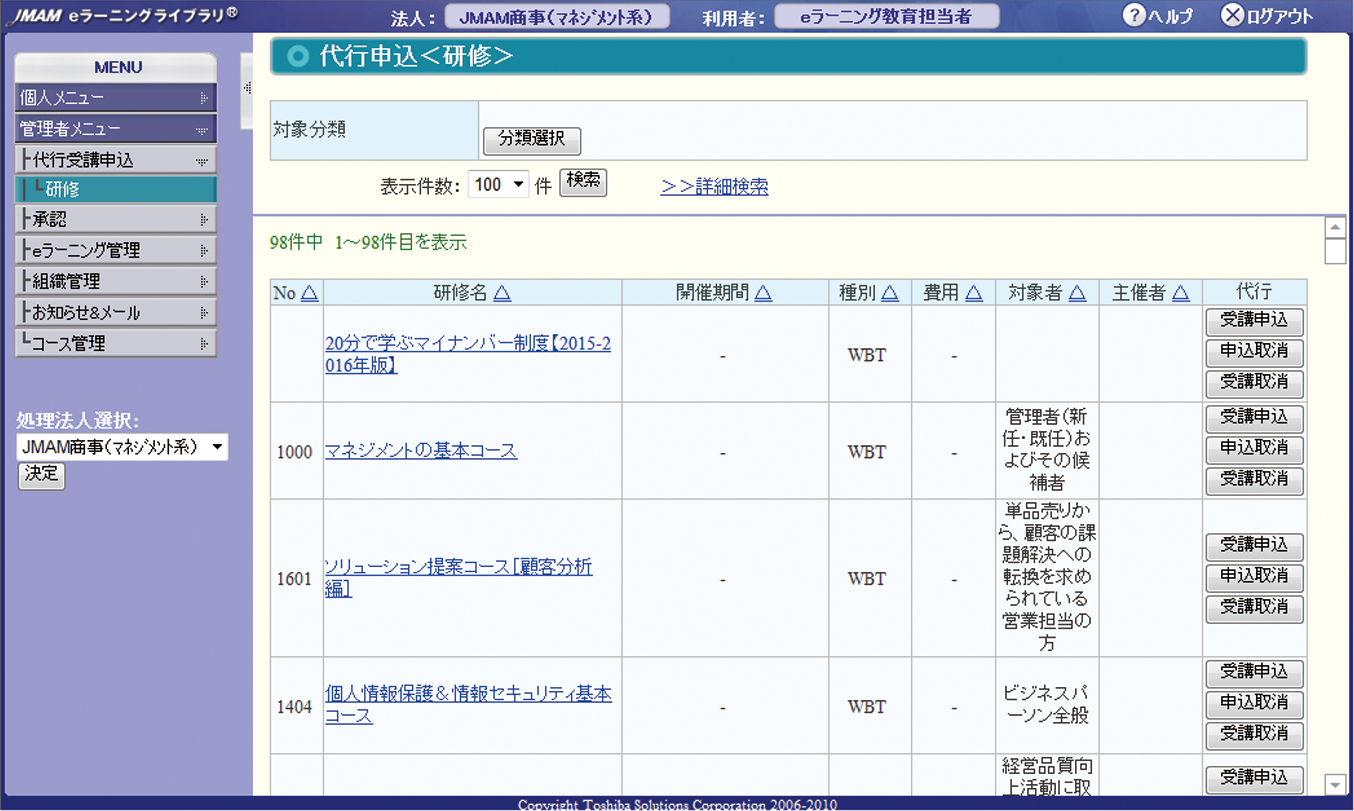Expand the コース管理 menu section
Image resolution: width=1354 pixels, height=811 pixels.
pyautogui.click(x=116, y=343)
